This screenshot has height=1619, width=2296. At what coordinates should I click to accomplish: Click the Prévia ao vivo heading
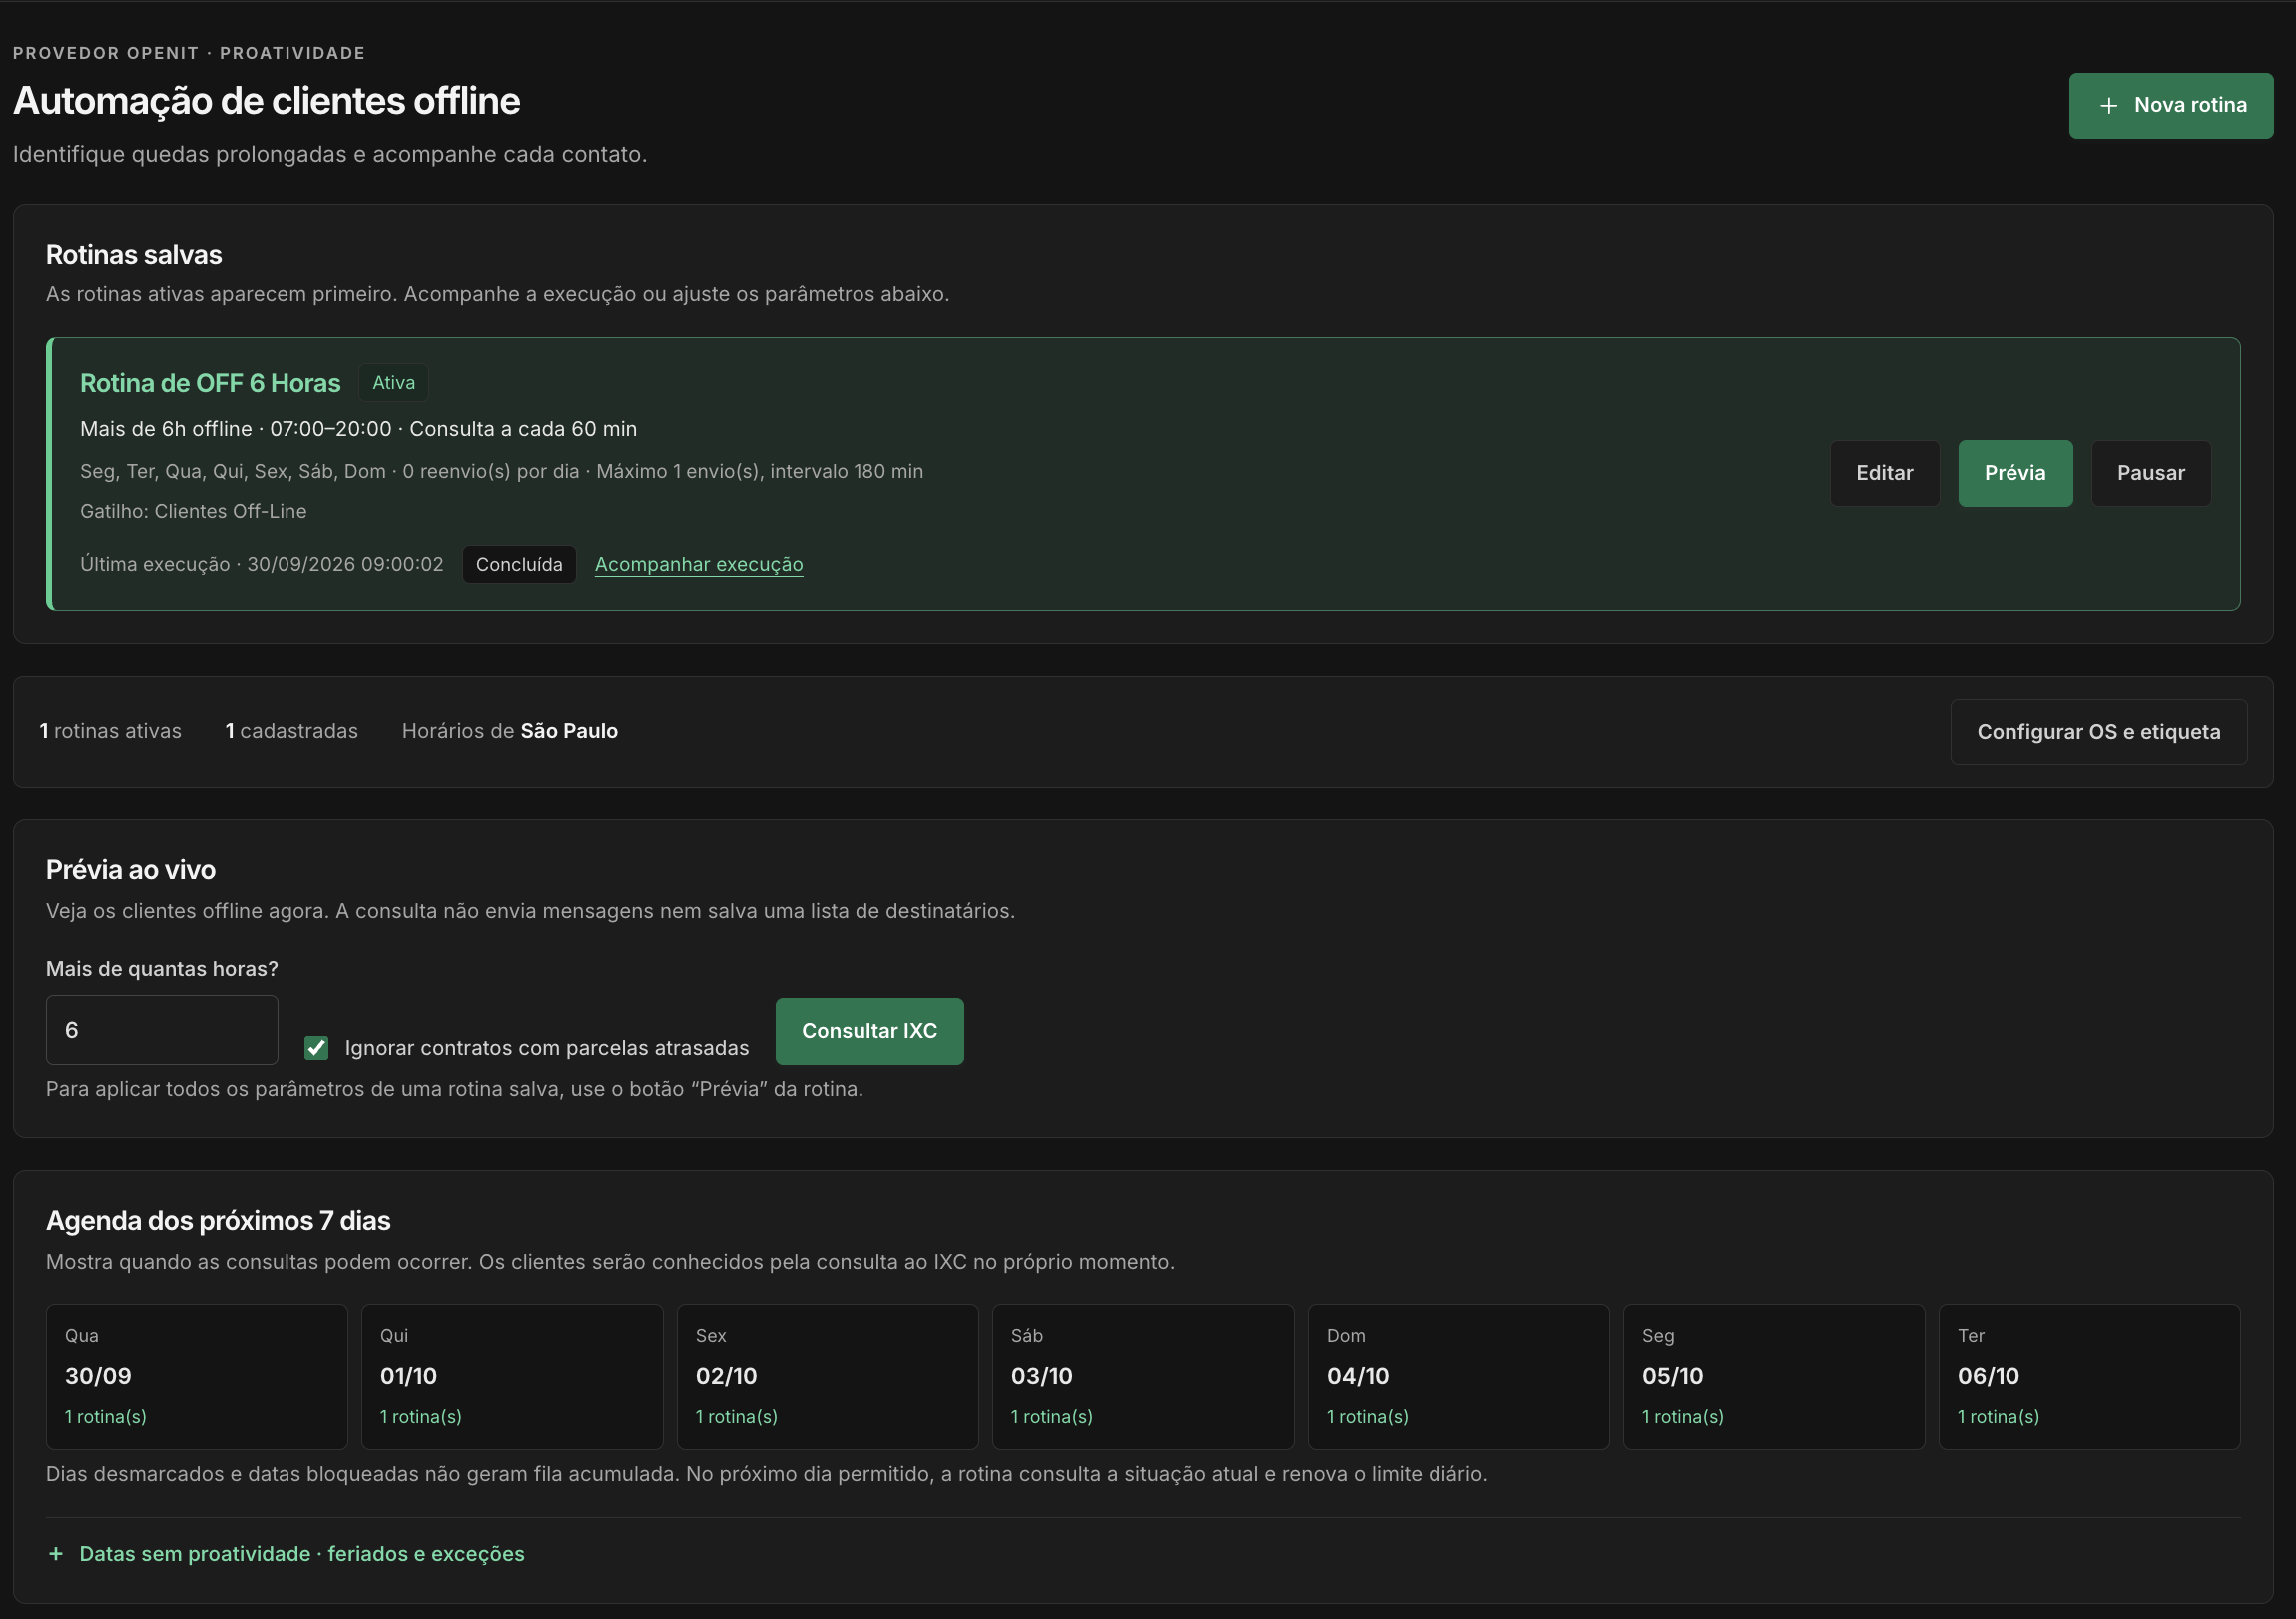point(131,870)
